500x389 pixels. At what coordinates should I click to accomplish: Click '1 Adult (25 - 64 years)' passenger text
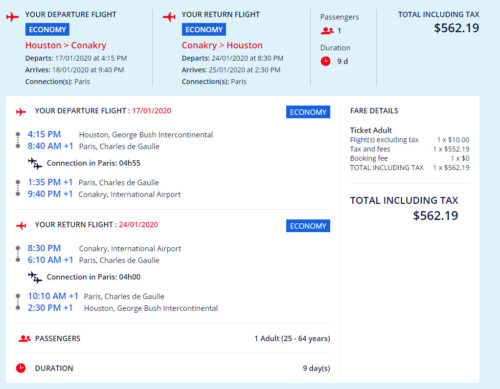[x=292, y=339]
